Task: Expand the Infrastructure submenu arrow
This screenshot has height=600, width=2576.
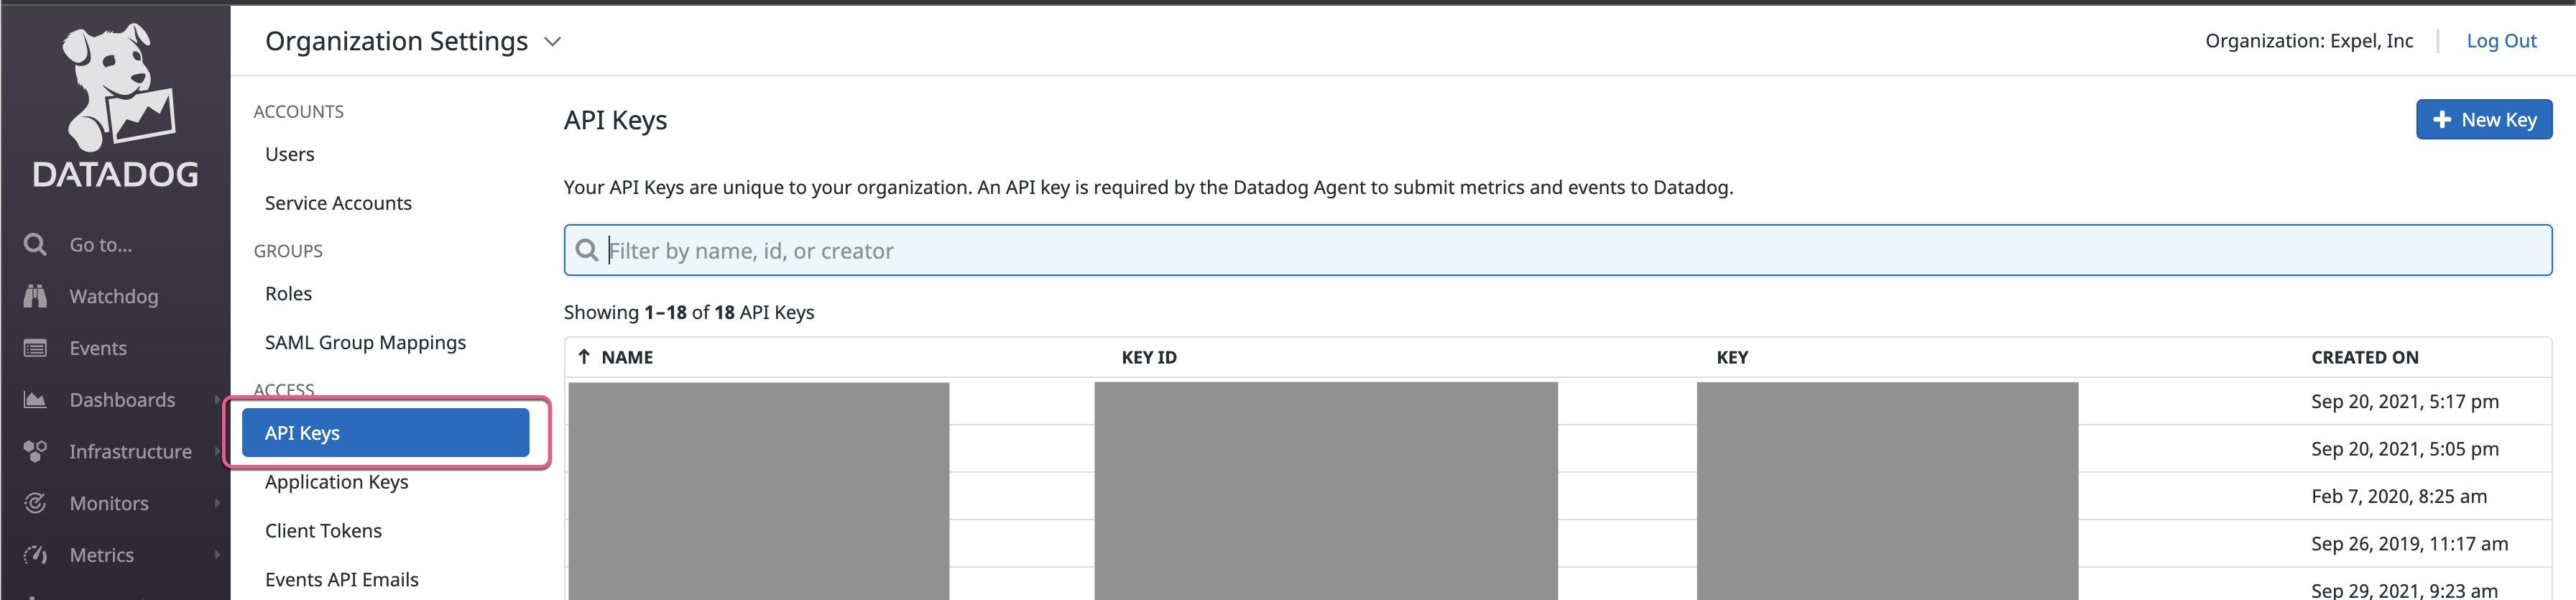Action: coord(217,452)
